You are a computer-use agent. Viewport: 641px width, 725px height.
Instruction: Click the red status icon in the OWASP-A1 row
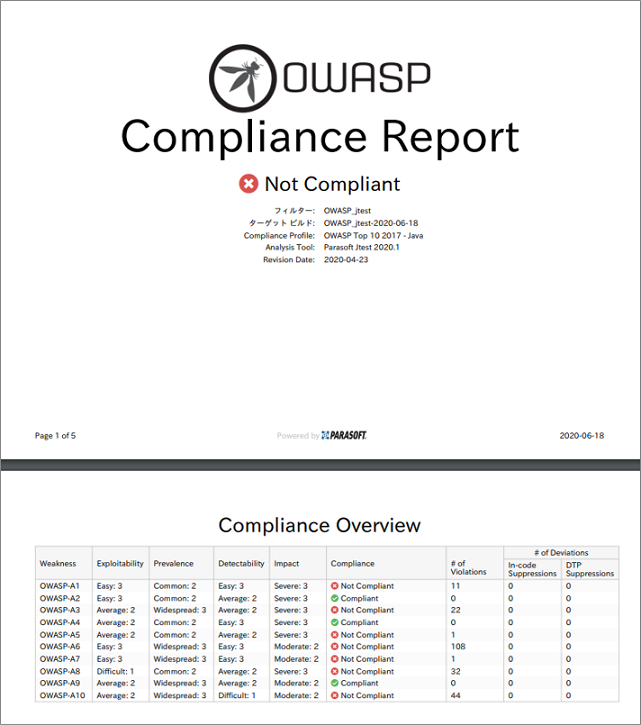tap(335, 586)
